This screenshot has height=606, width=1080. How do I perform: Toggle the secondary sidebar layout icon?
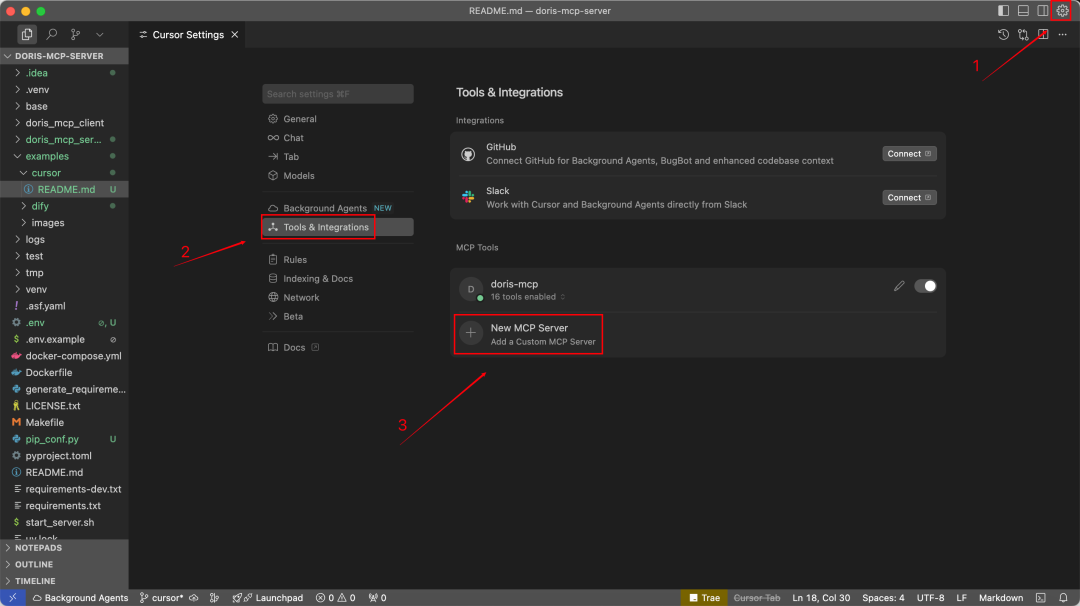1043,10
